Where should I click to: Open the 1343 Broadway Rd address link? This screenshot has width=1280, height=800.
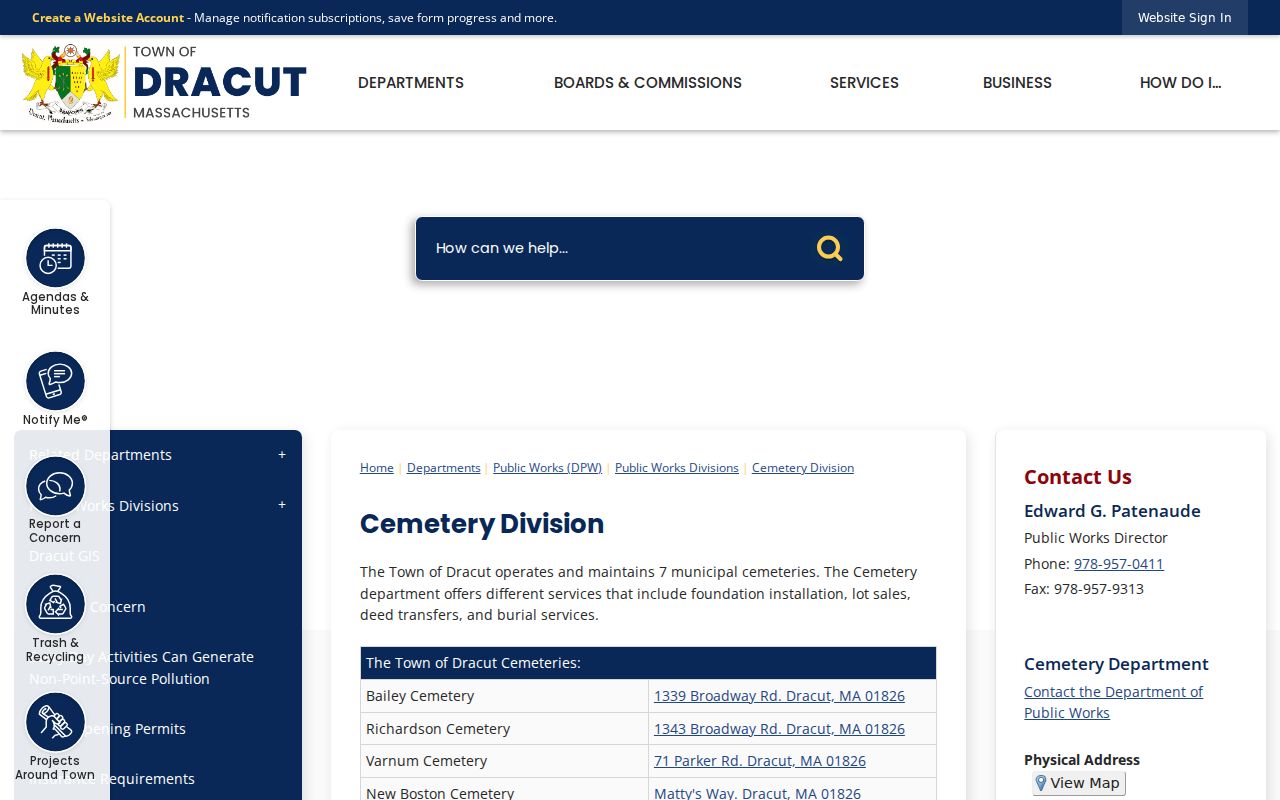pos(779,729)
